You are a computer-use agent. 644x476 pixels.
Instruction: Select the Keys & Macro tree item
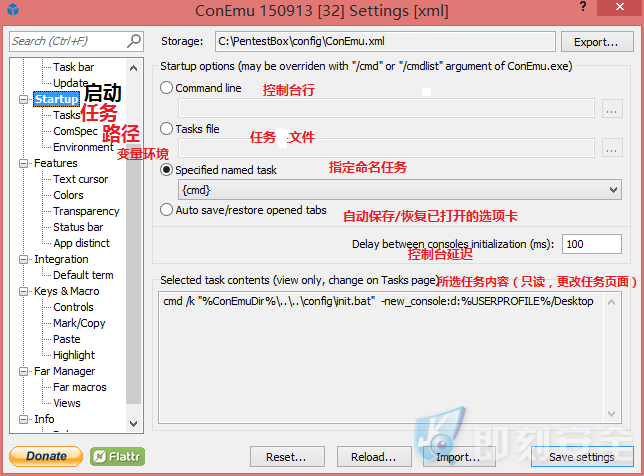67,291
